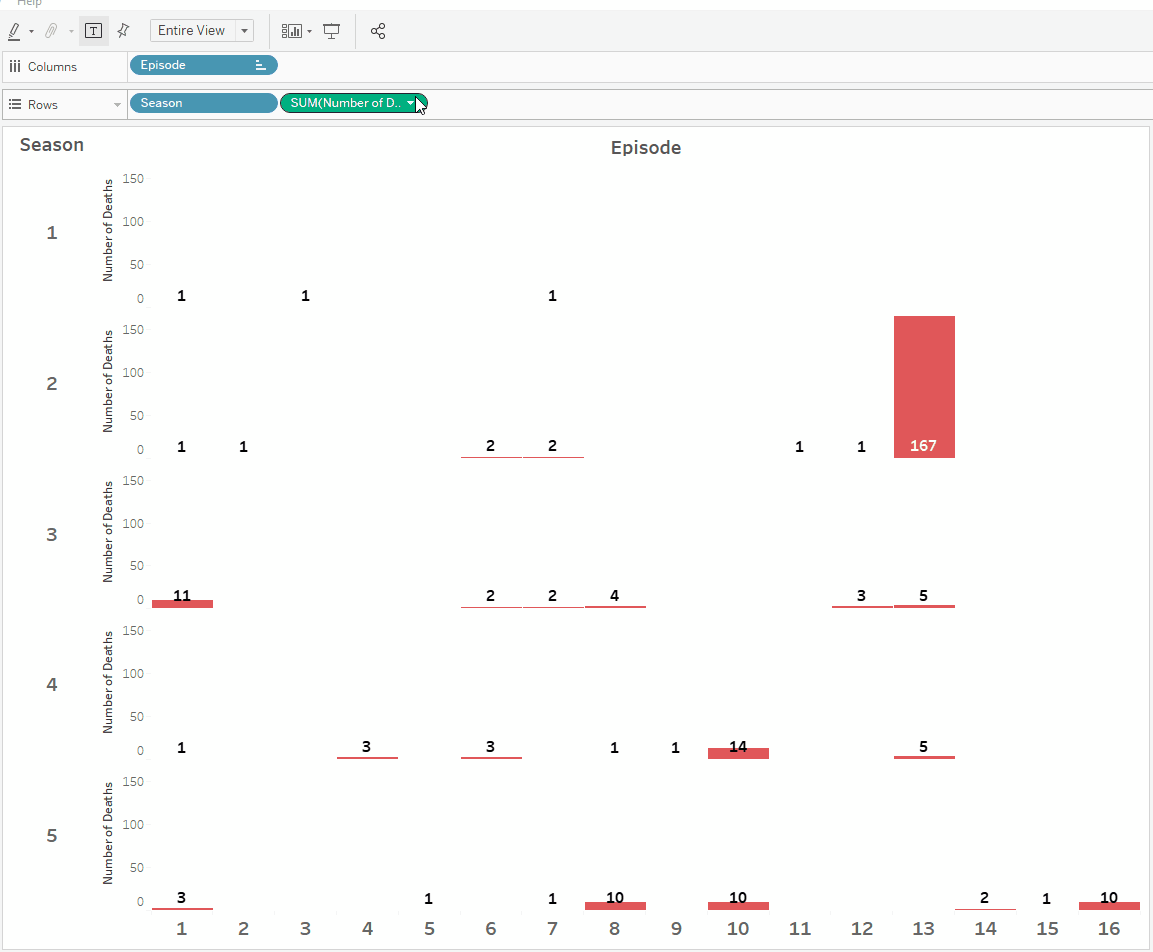Click episode 9 axis label
1153x952 pixels.
[x=677, y=928]
